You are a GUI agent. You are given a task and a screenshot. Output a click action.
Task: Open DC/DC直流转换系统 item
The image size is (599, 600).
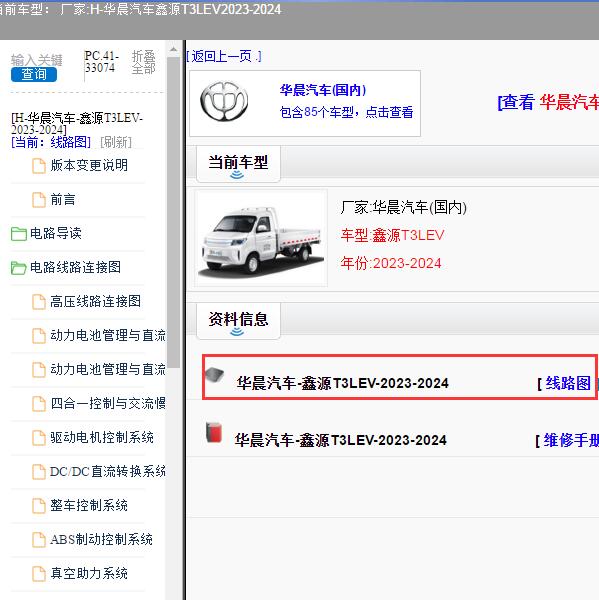tap(108, 471)
